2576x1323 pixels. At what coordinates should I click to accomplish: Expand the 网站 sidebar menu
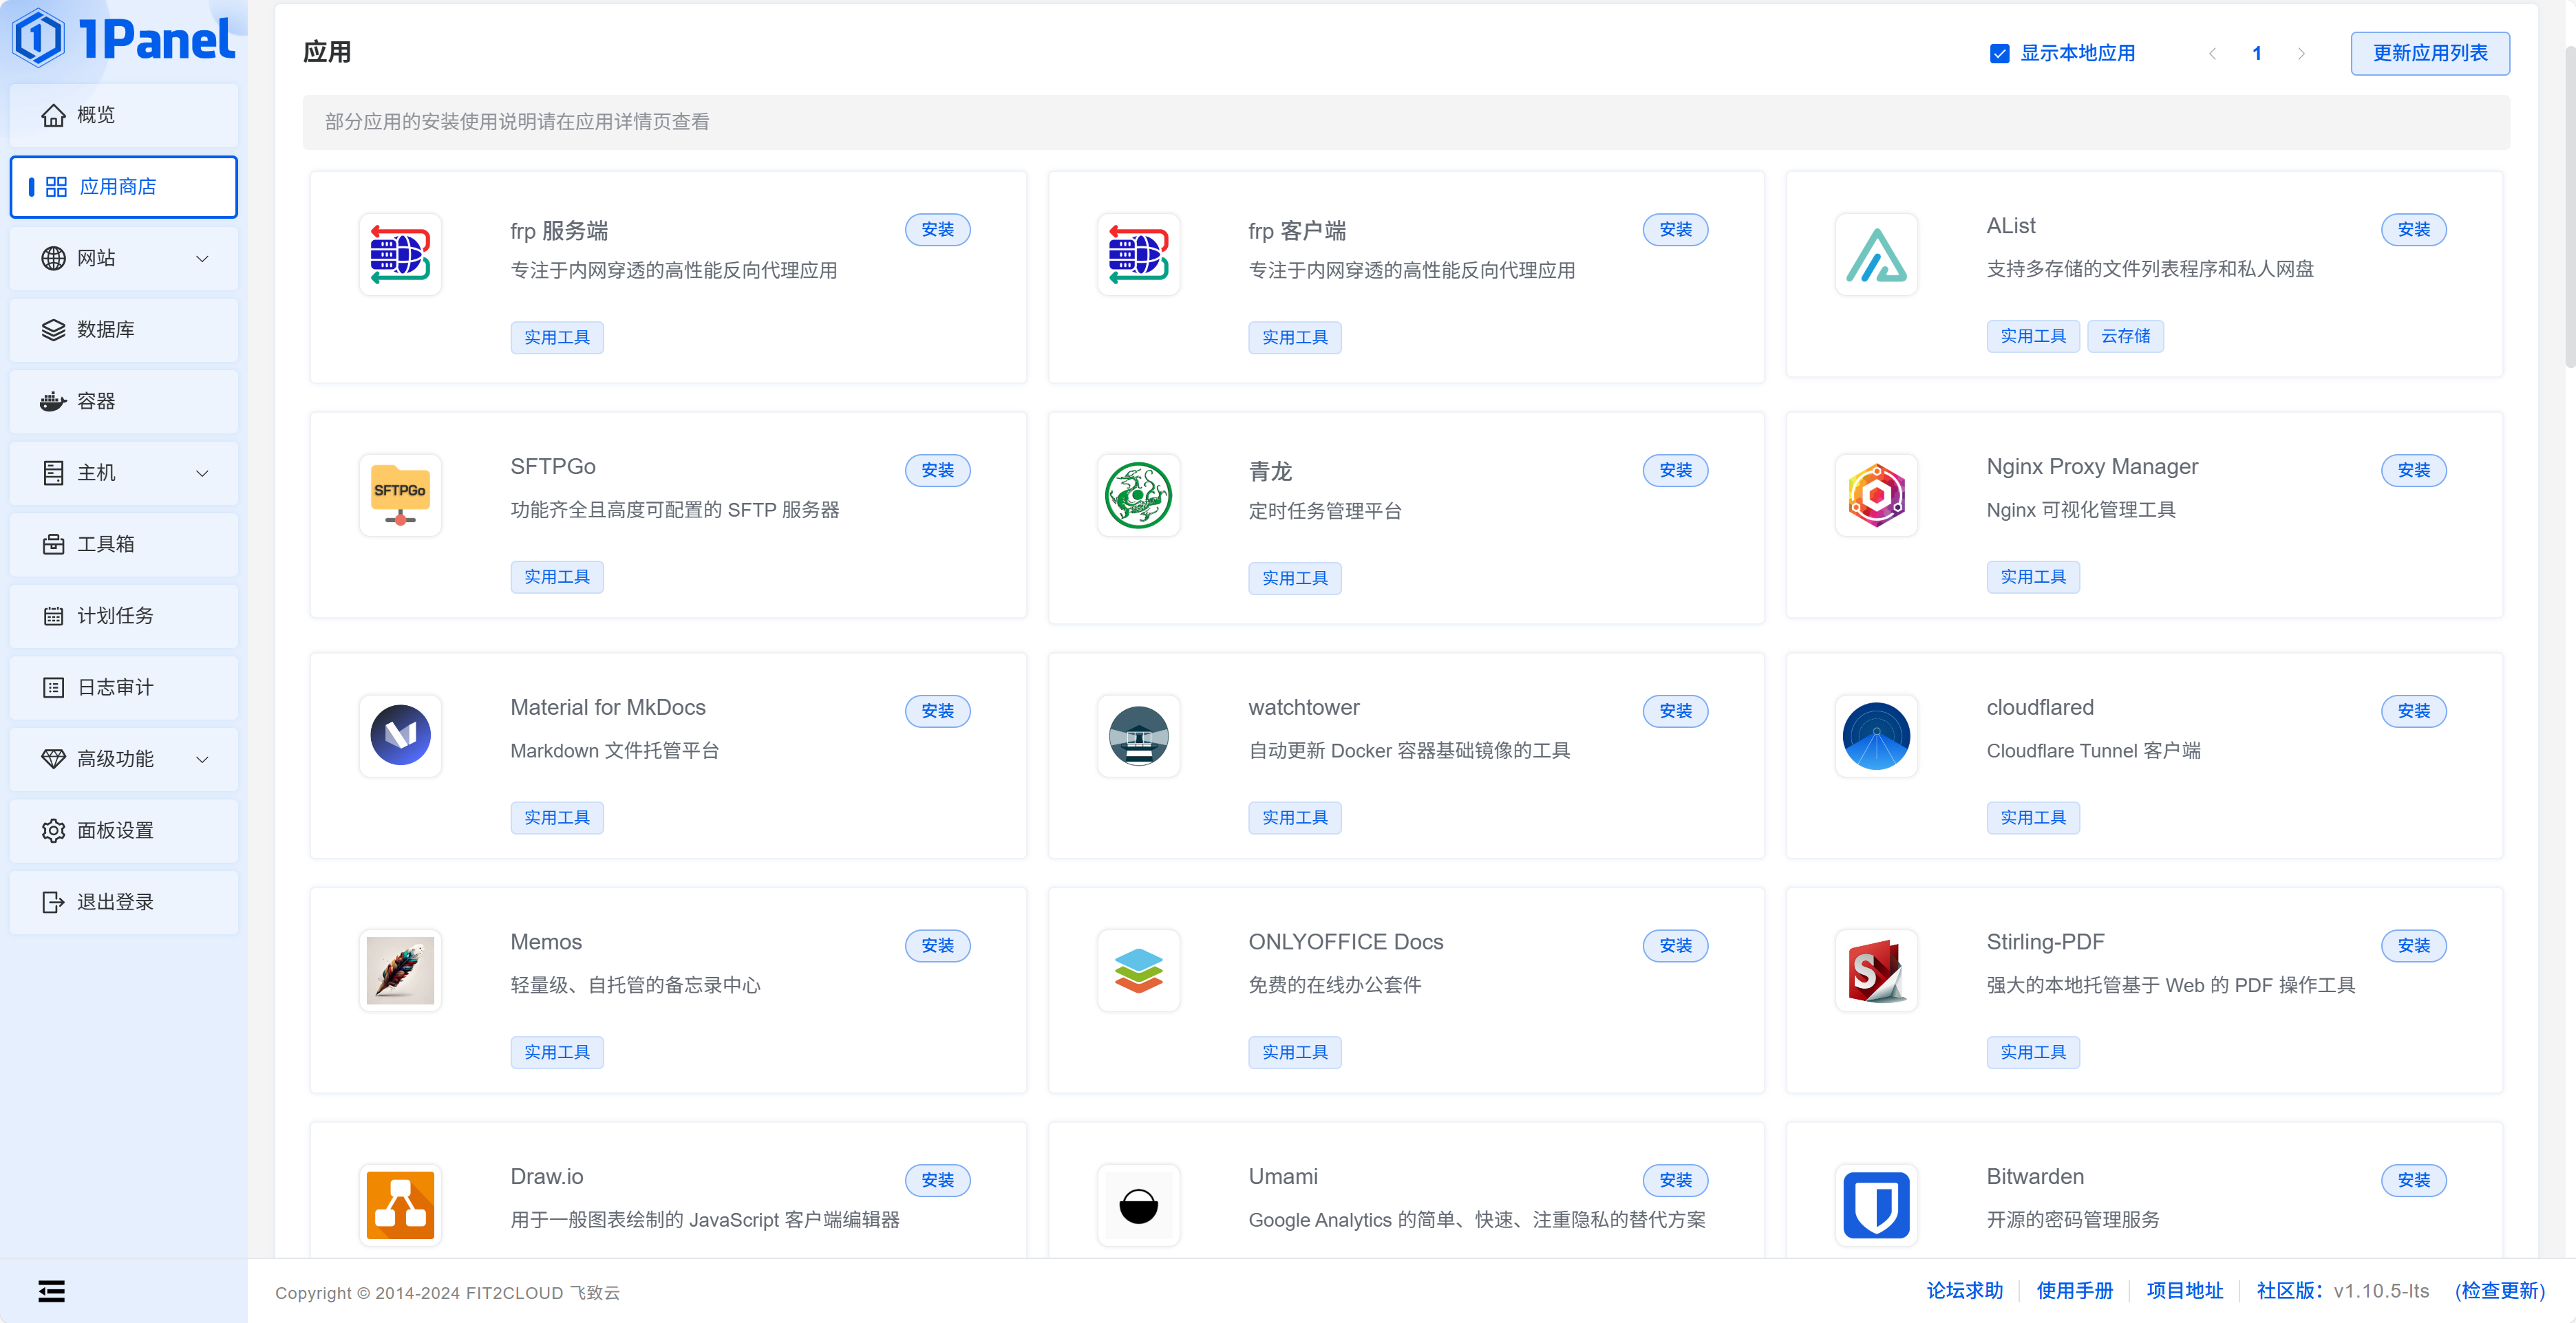(123, 258)
